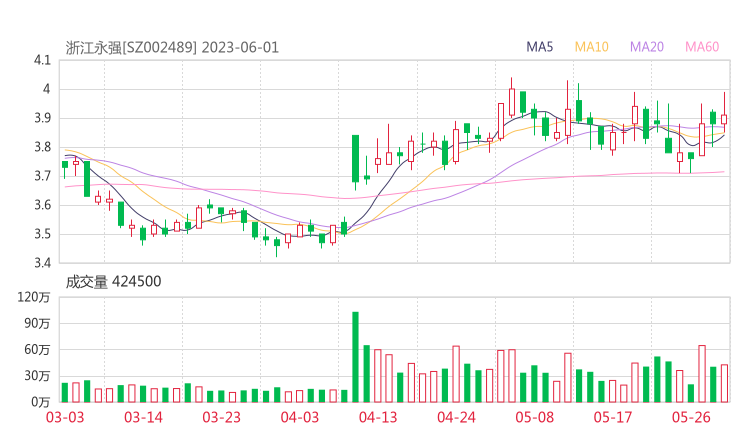The image size is (740, 440).
Task: Click the 成交量 424500 volume label
Action: point(113,282)
